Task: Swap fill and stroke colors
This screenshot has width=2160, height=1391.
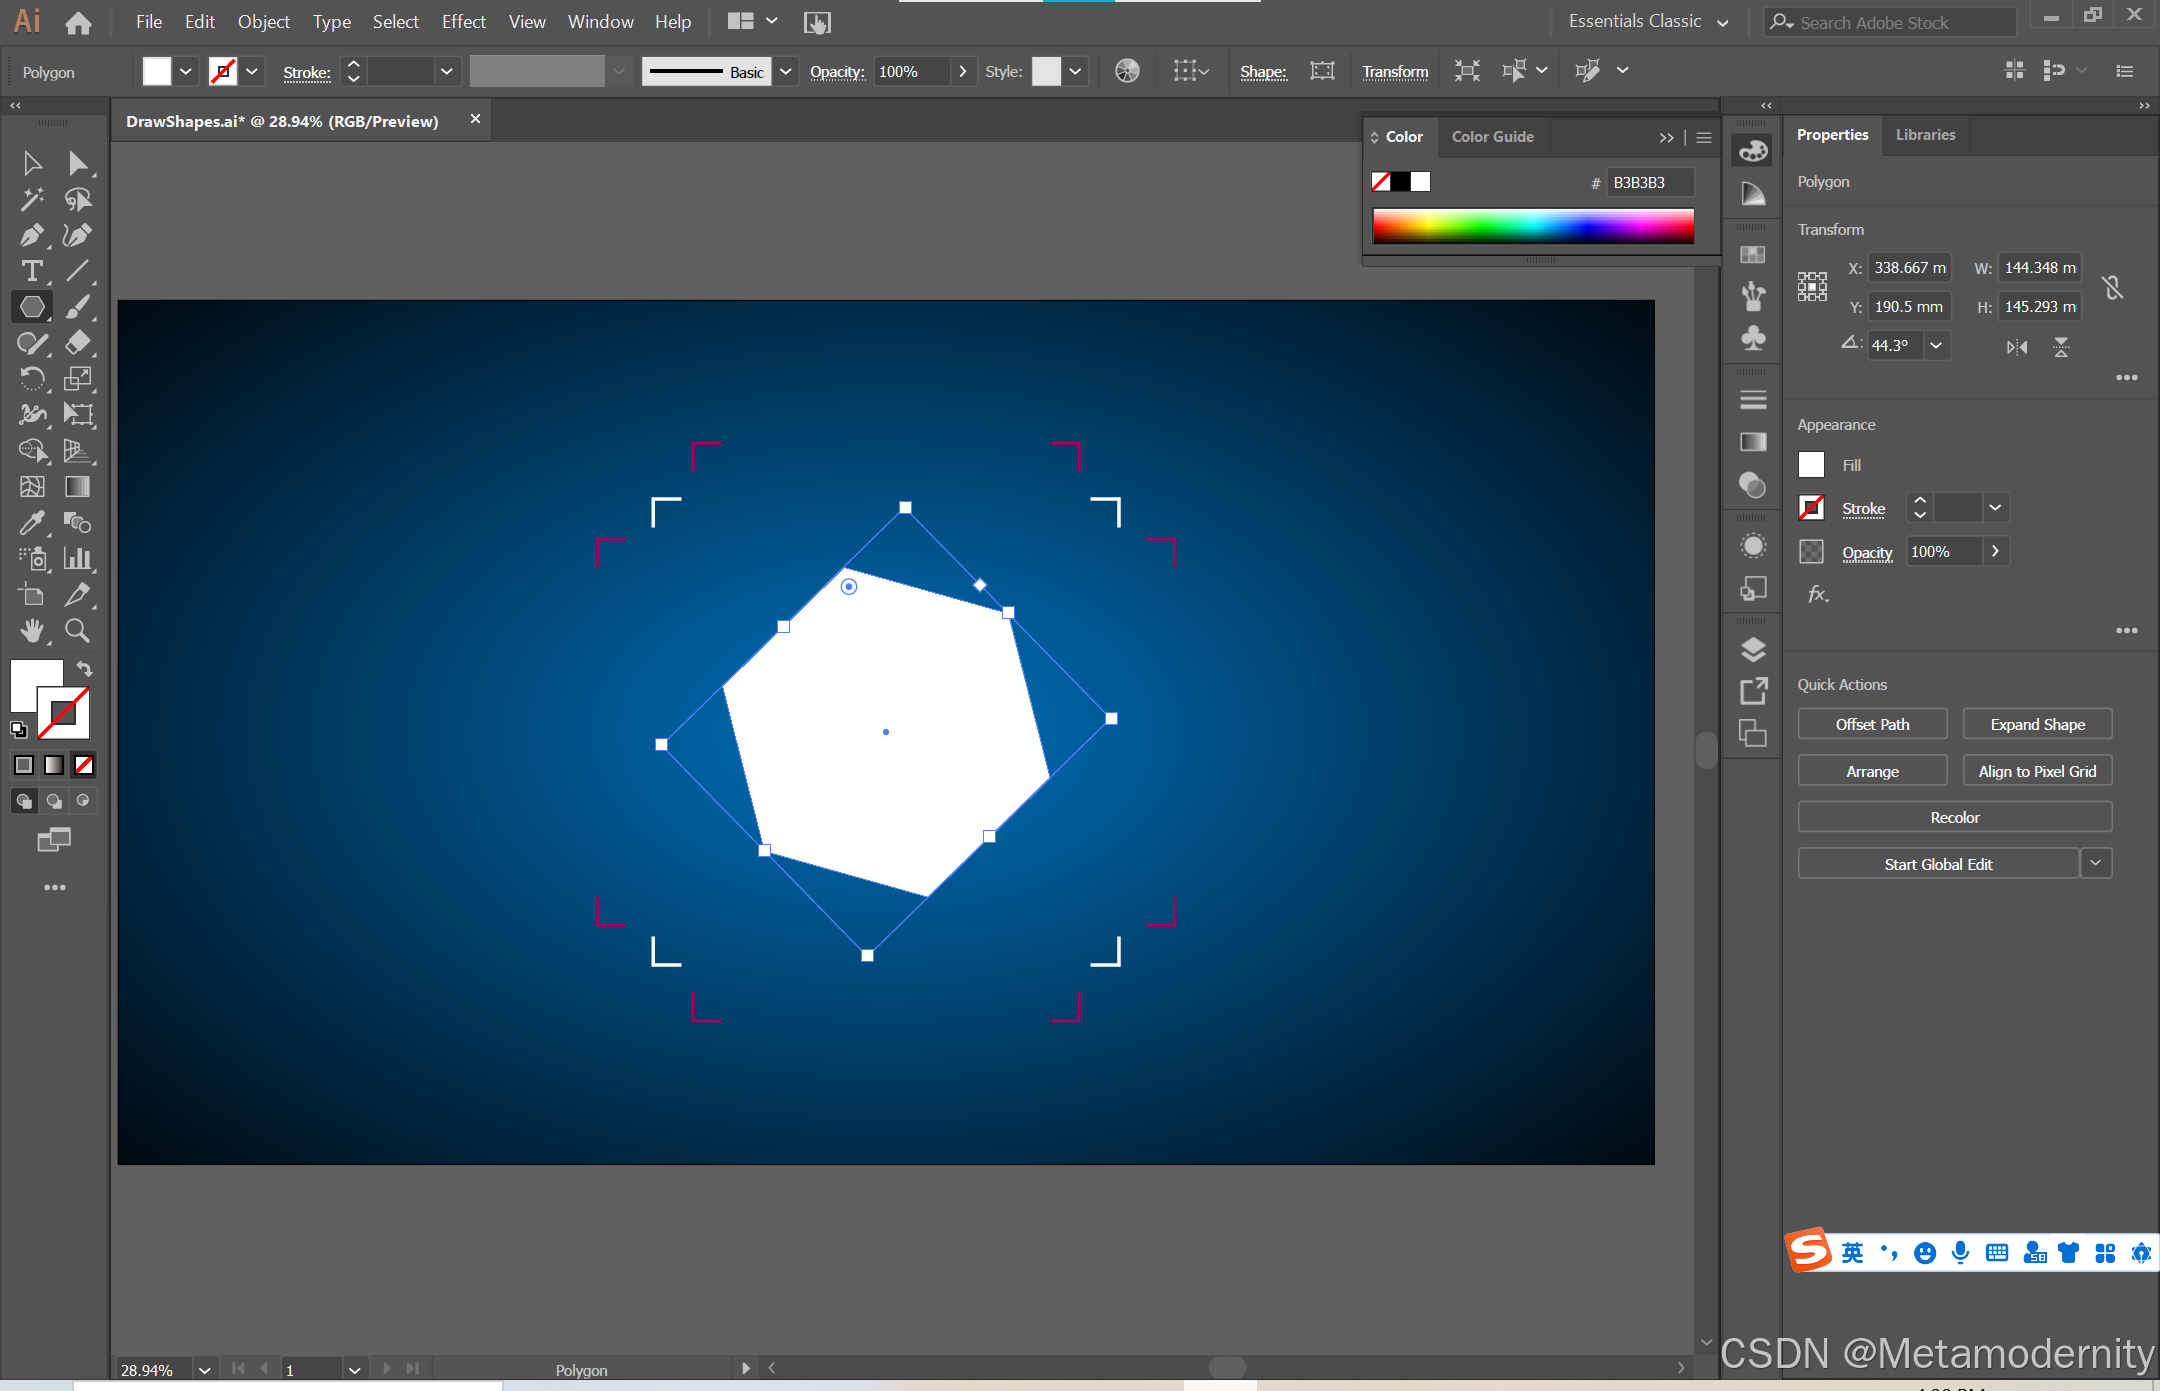Action: click(85, 669)
